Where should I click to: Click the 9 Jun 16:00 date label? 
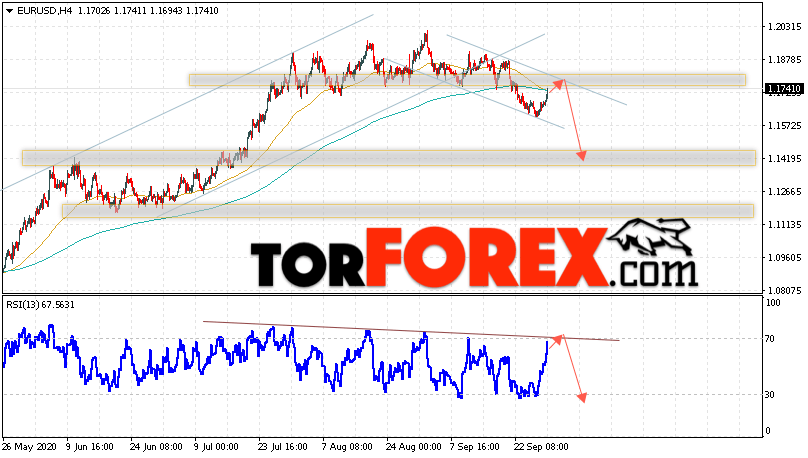point(90,447)
